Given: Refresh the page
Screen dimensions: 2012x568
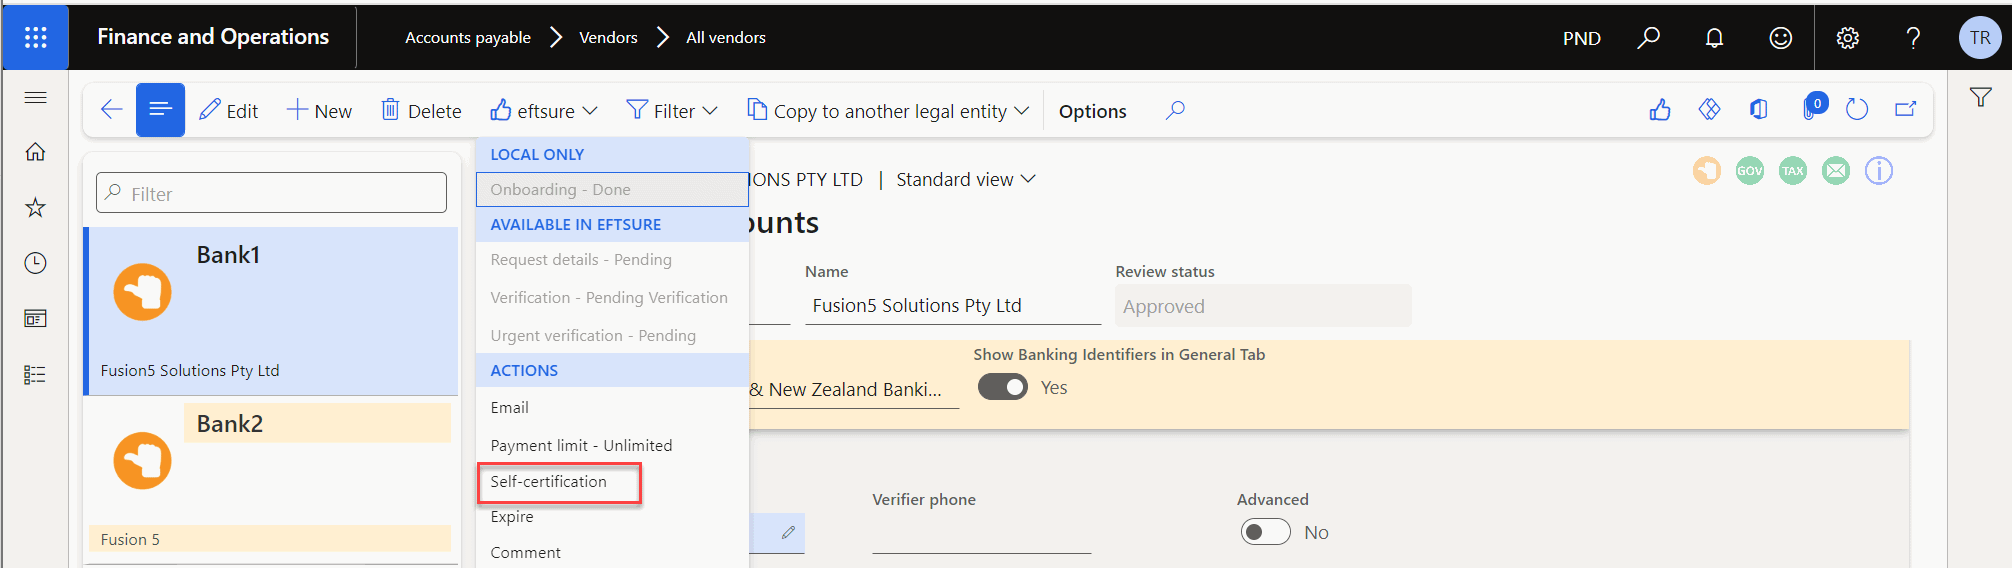Looking at the screenshot, I should click(1857, 110).
